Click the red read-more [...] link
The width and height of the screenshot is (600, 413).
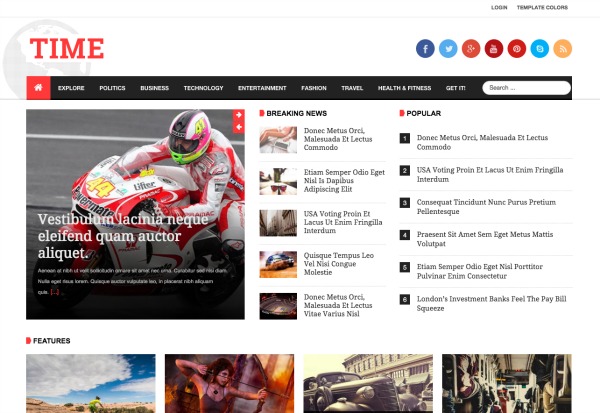55,292
